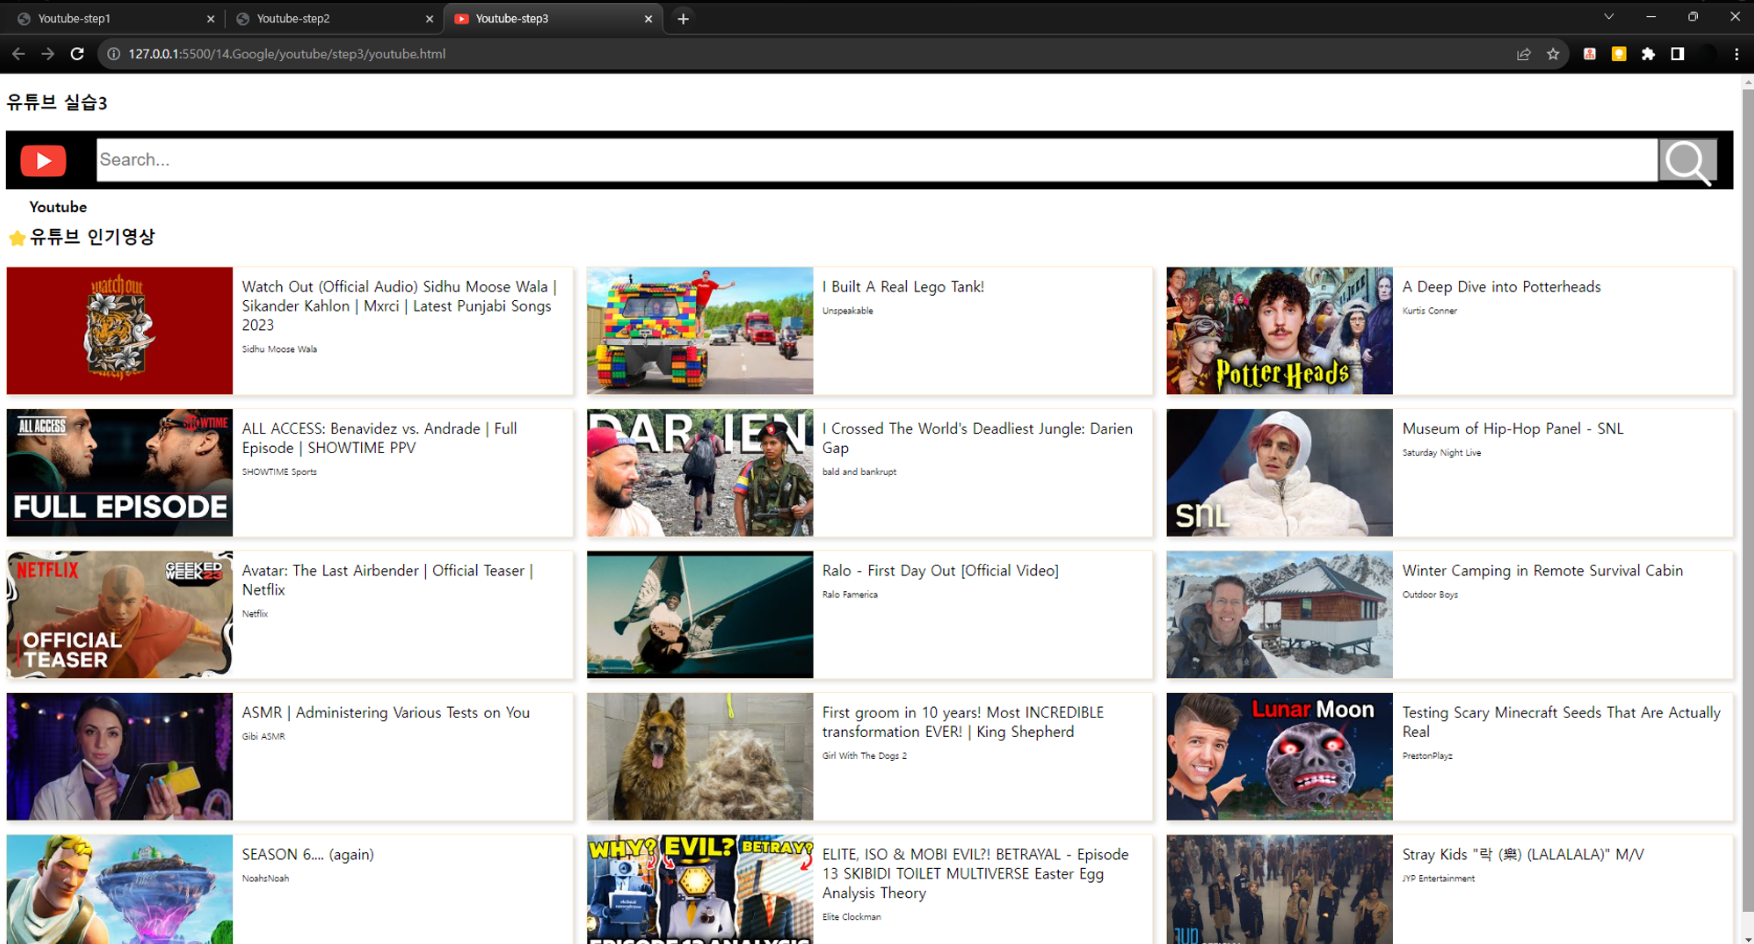This screenshot has height=944, width=1754.
Task: Click the address bar URL text
Action: pyautogui.click(x=287, y=54)
